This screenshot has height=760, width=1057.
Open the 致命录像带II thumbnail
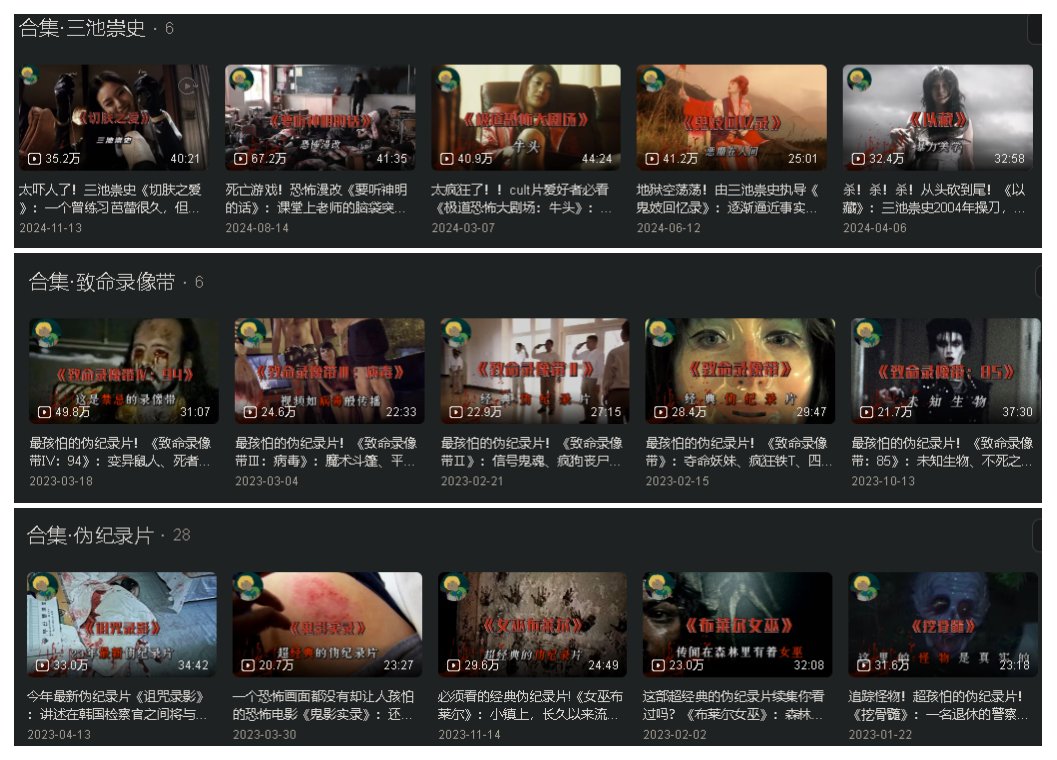click(x=535, y=371)
